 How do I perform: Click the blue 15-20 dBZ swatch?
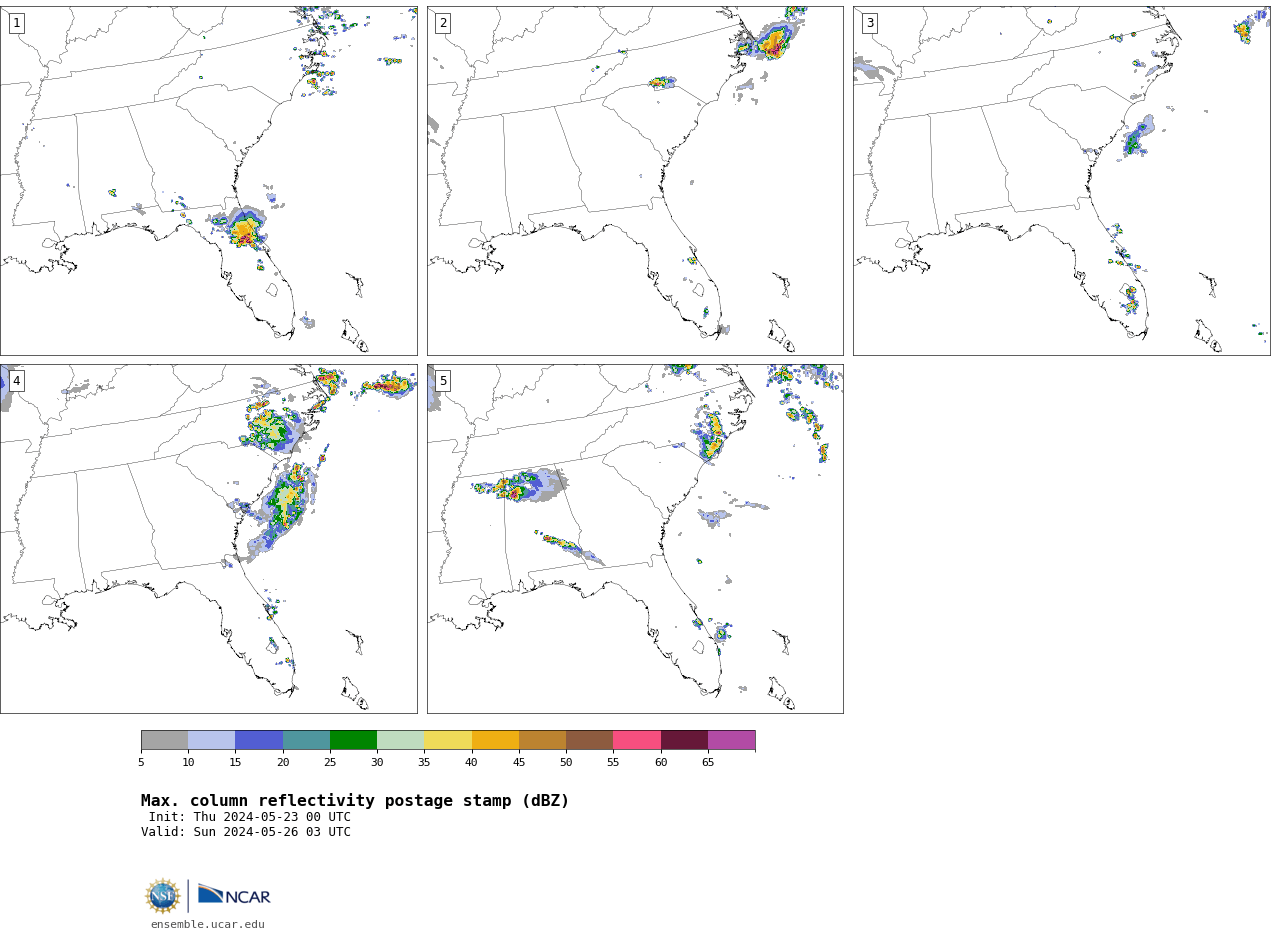tap(259, 740)
